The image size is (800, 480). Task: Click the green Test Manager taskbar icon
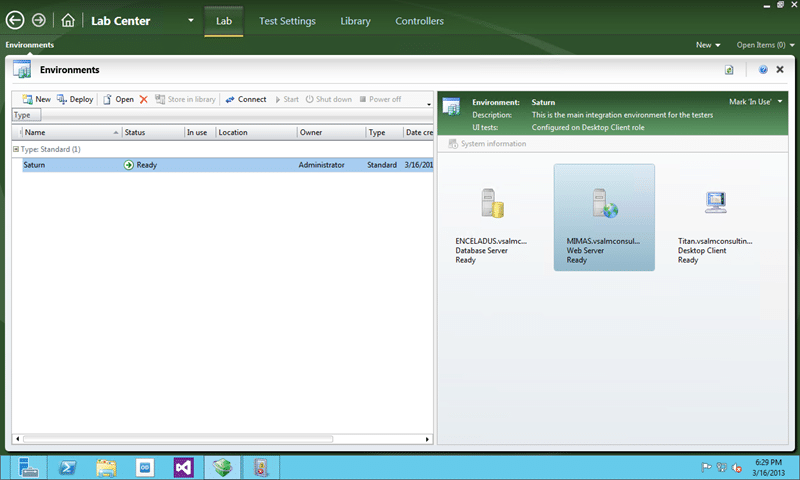coord(222,467)
